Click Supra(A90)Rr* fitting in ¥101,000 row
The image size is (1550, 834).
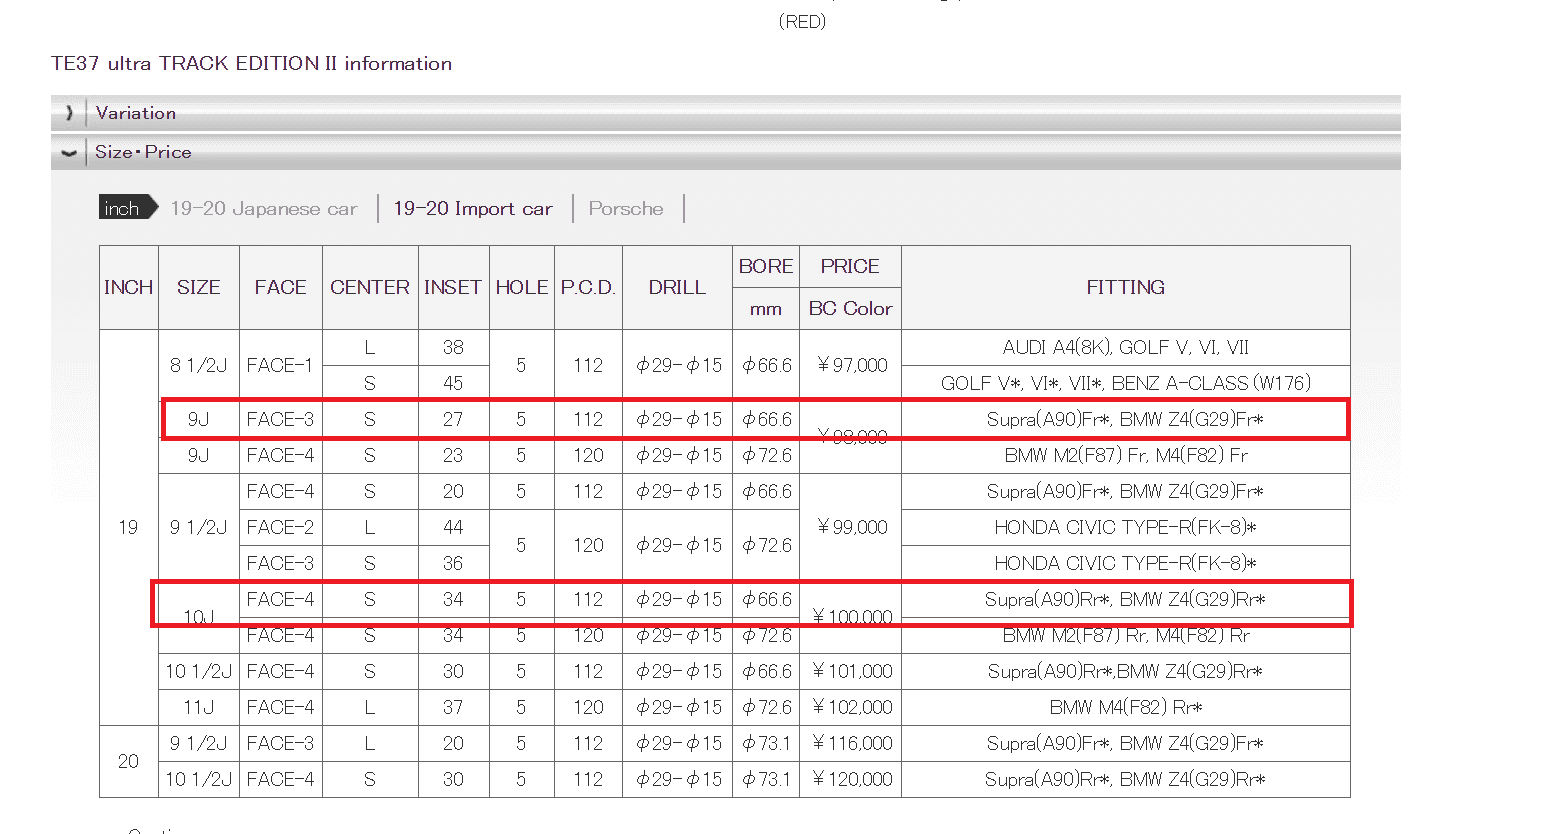(1126, 671)
